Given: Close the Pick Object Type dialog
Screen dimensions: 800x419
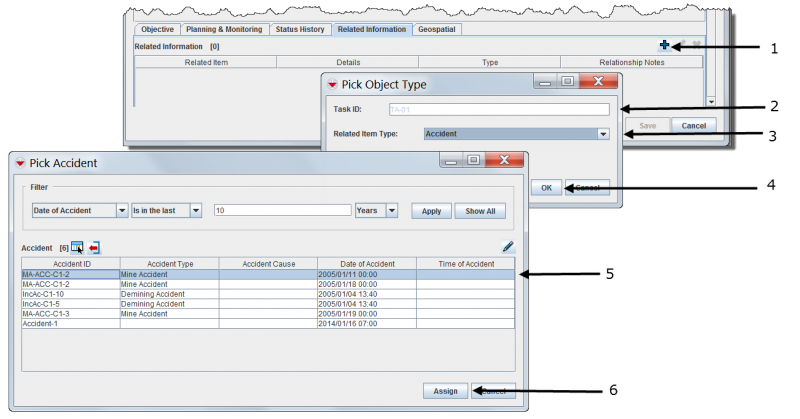Looking at the screenshot, I should pos(598,81).
